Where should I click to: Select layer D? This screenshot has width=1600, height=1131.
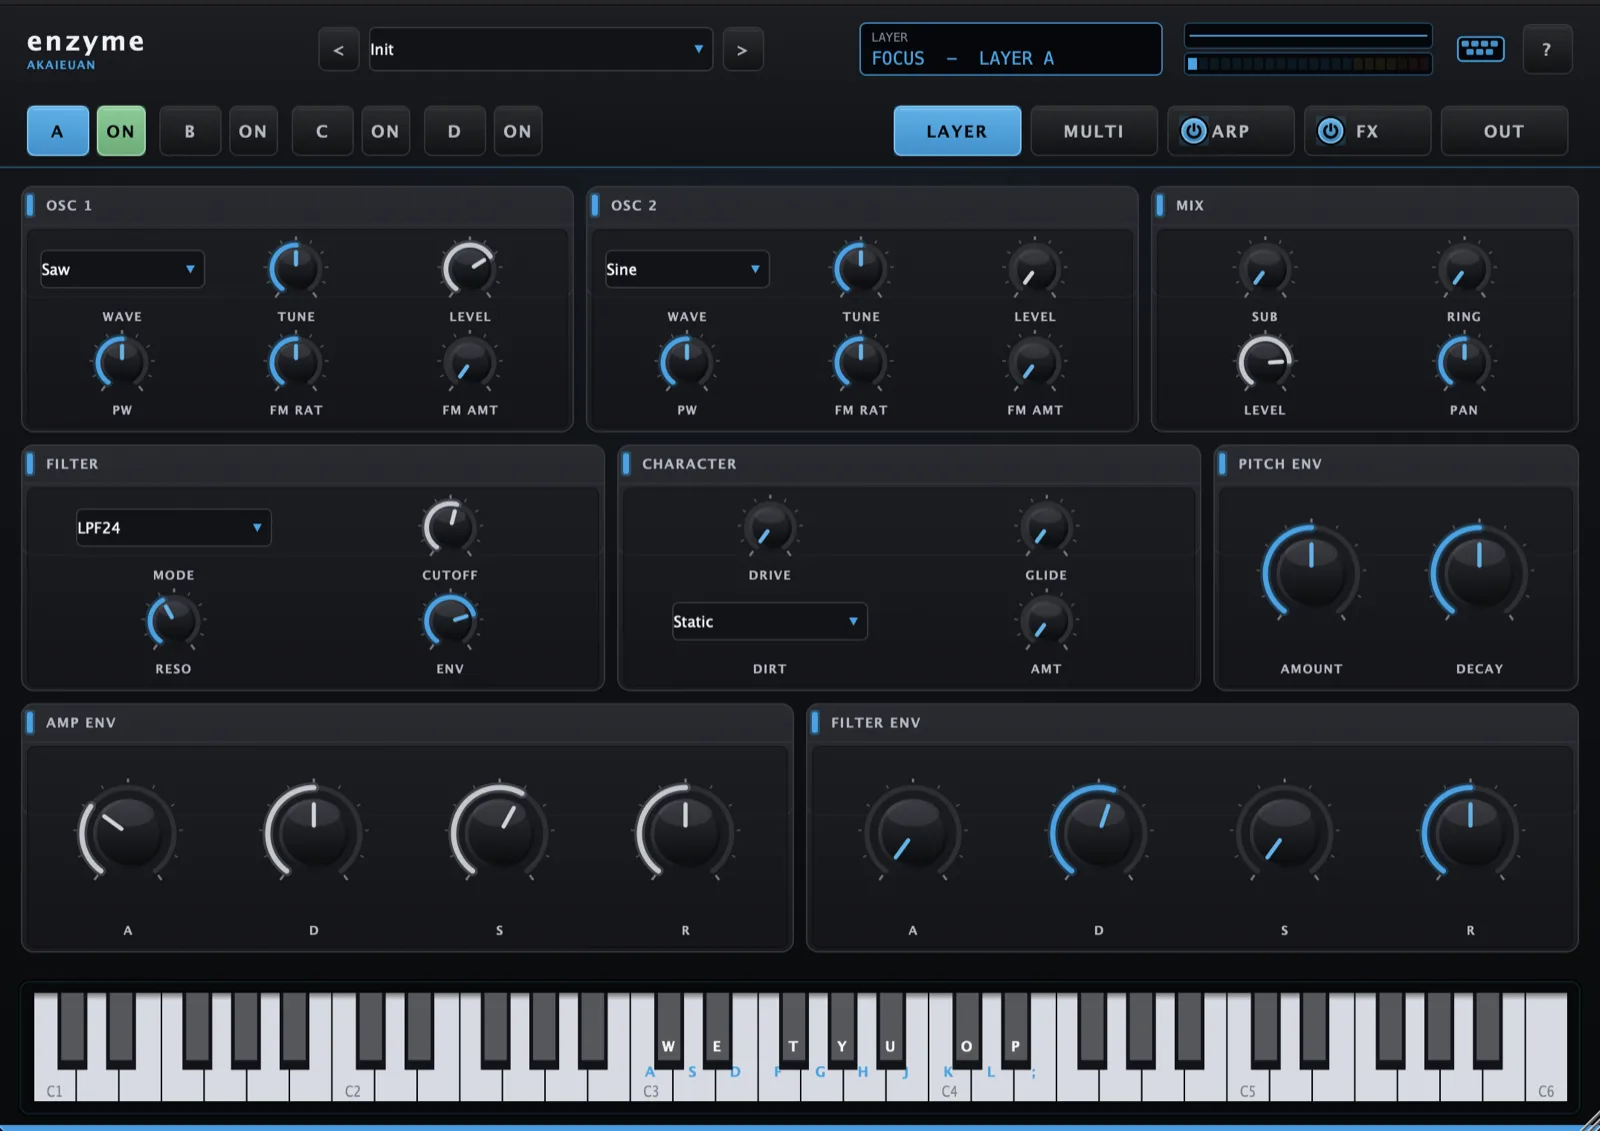[454, 131]
